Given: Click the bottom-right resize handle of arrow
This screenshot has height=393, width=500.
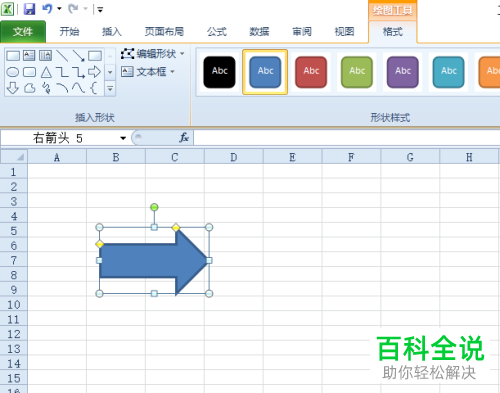Looking at the screenshot, I should (x=209, y=294).
